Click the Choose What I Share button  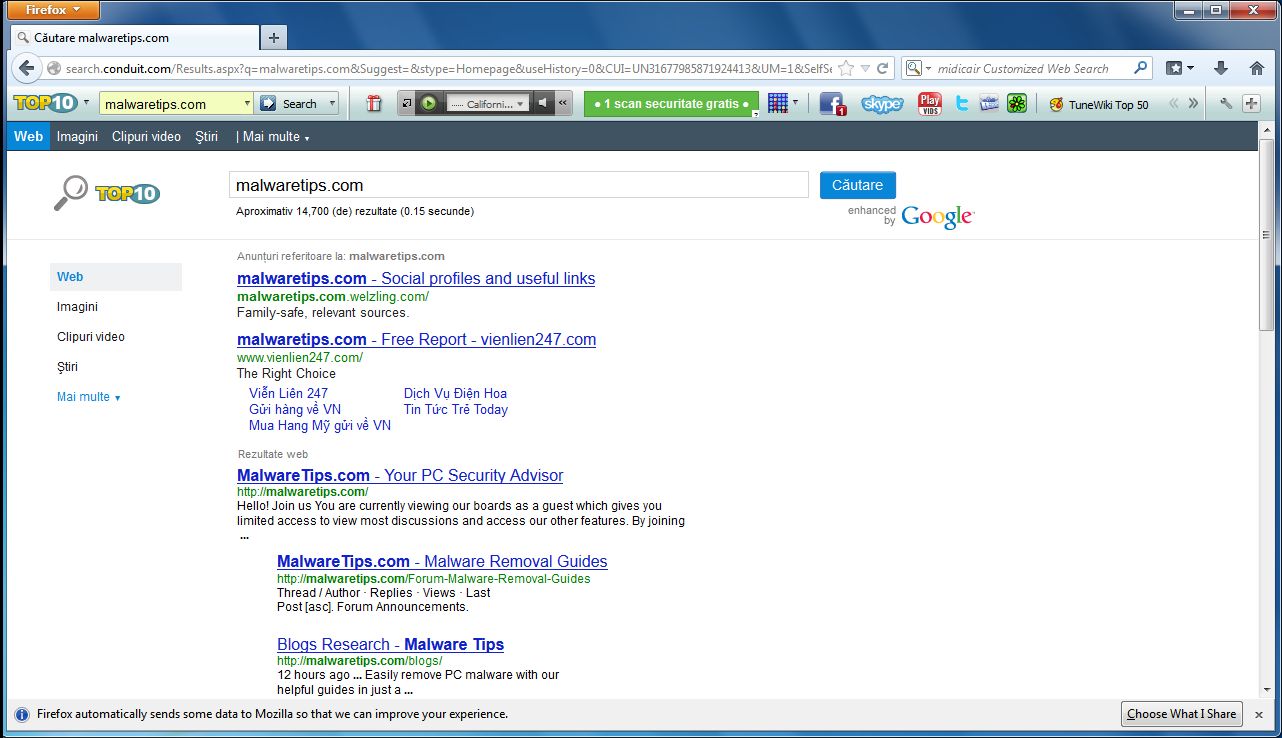point(1181,714)
